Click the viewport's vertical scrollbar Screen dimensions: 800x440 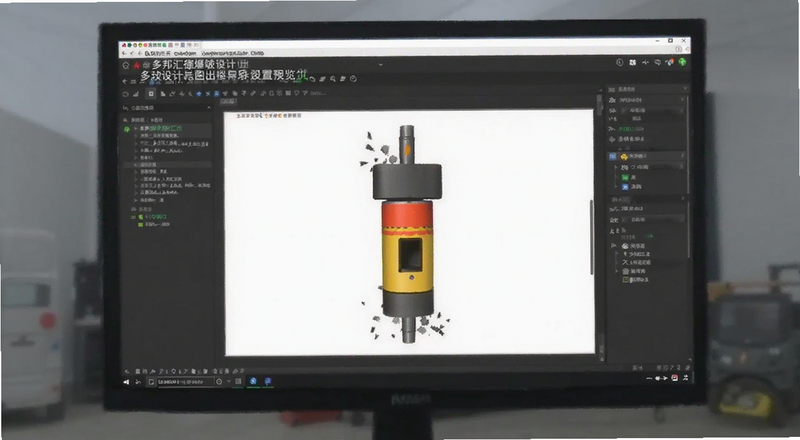pos(592,237)
